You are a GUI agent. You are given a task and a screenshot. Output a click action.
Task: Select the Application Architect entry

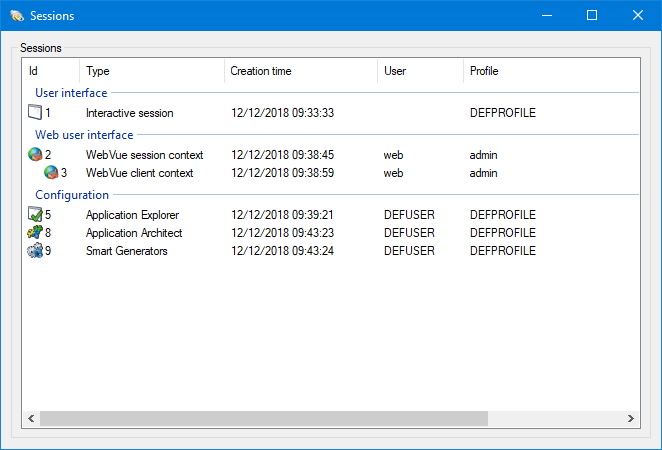(x=134, y=233)
